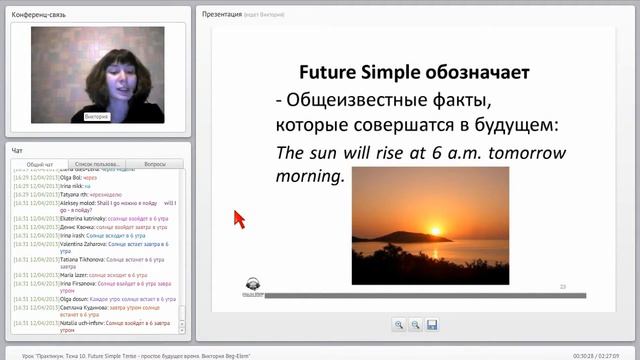Select Olga dosun's chat message
Viewport: 640px width, 360px height.
click(95, 299)
